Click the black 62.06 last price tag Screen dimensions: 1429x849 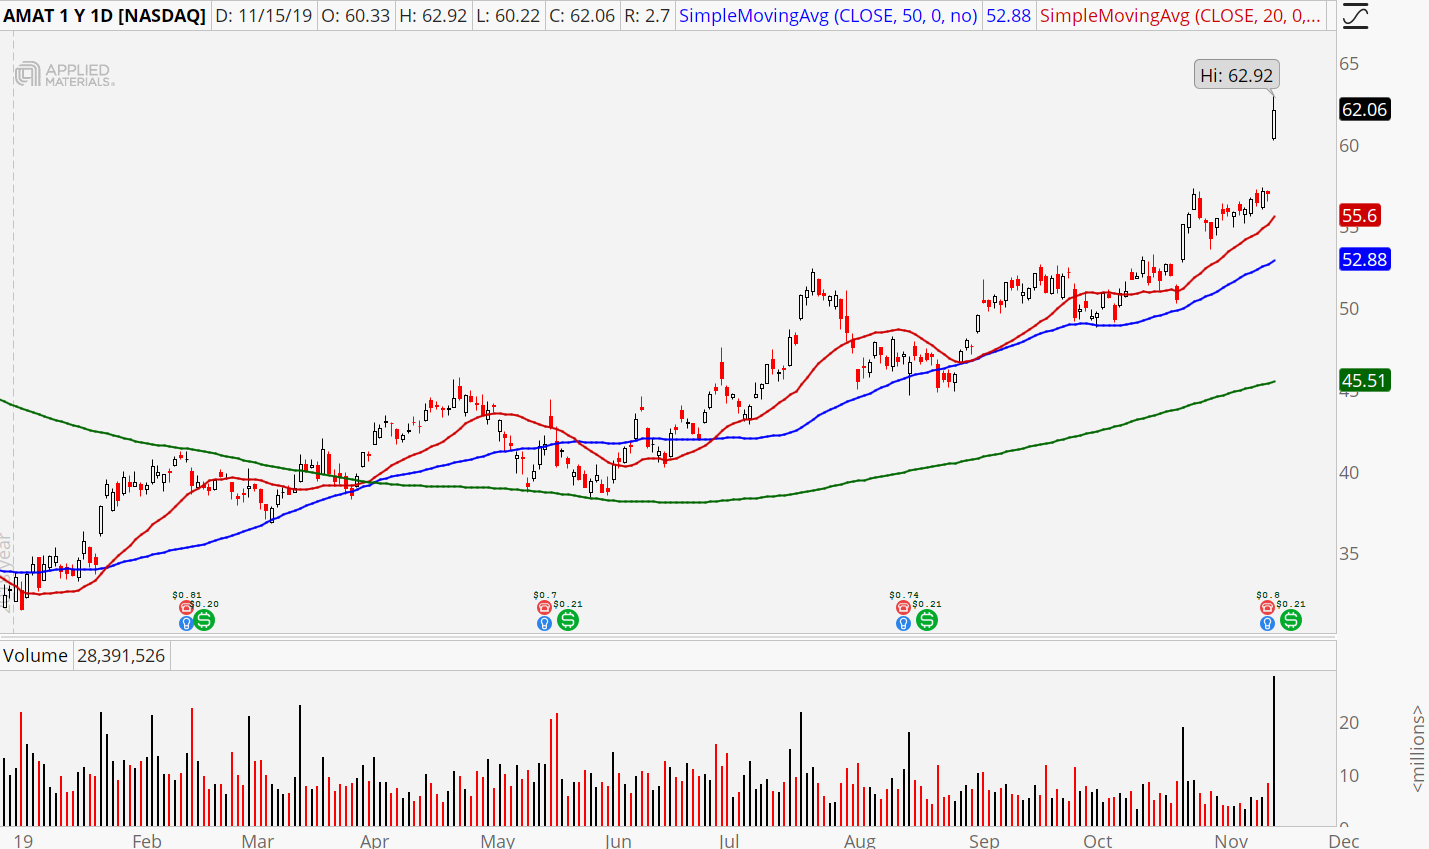click(x=1365, y=109)
